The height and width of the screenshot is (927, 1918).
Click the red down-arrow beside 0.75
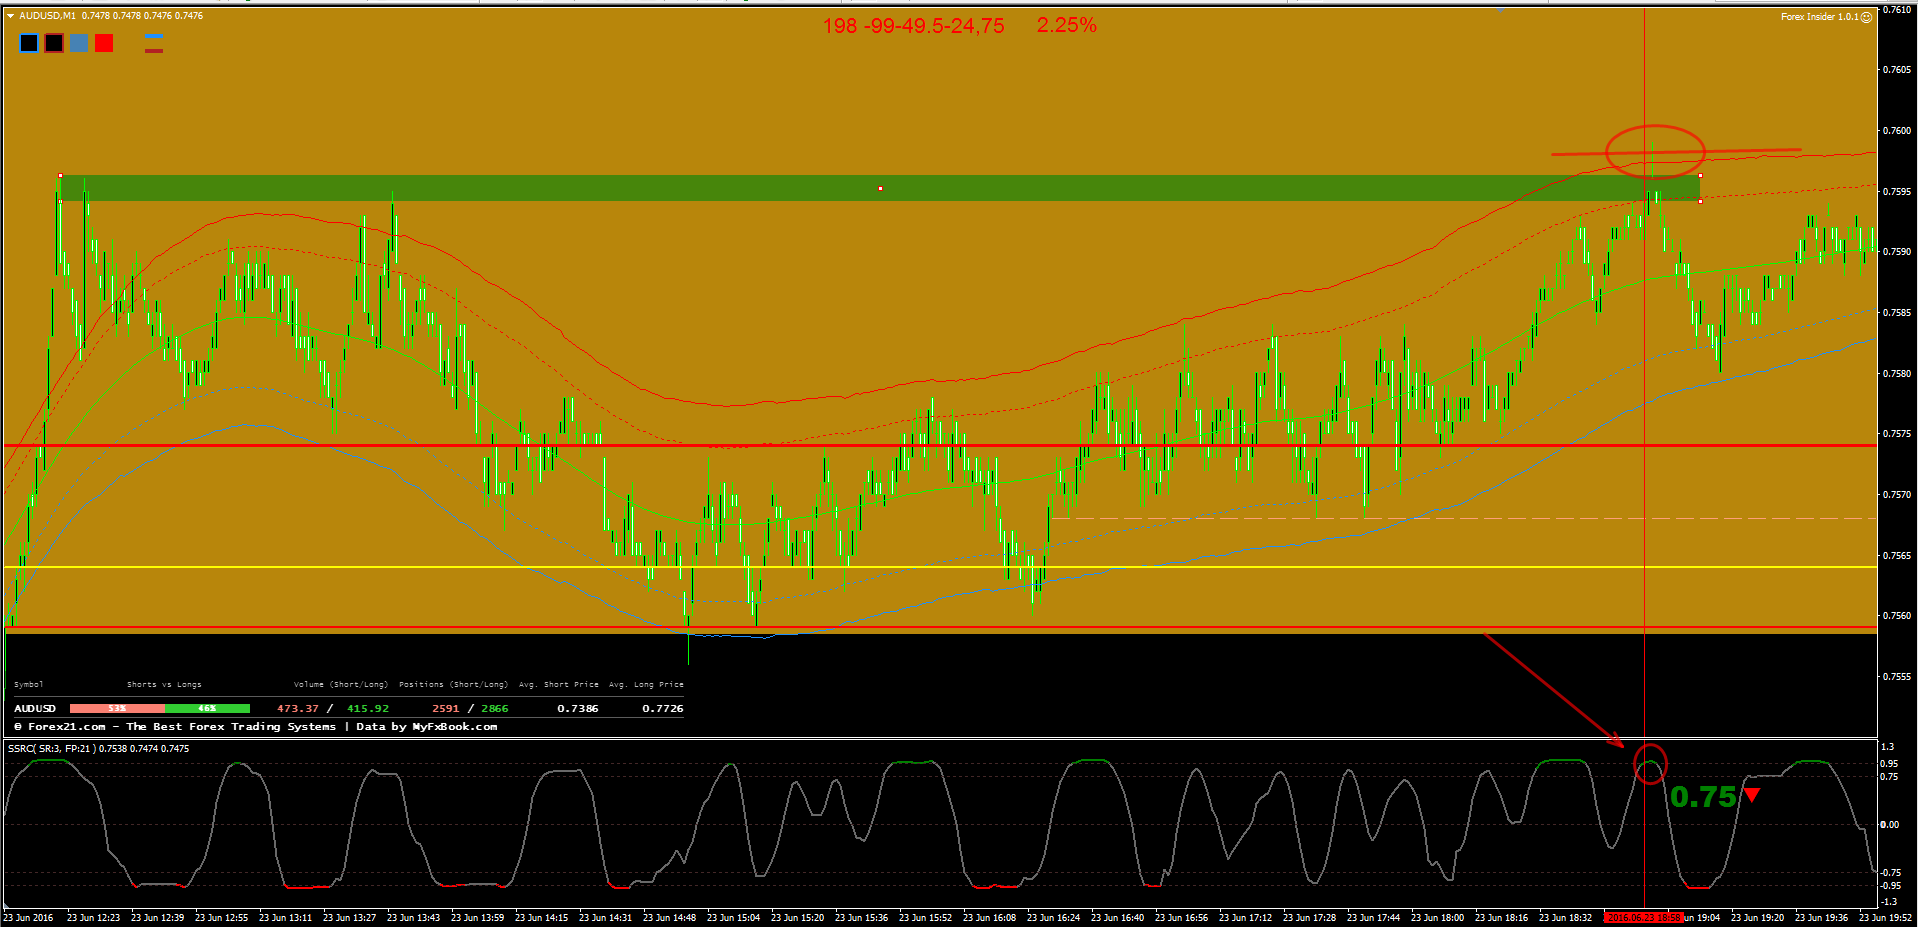[x=1751, y=795]
